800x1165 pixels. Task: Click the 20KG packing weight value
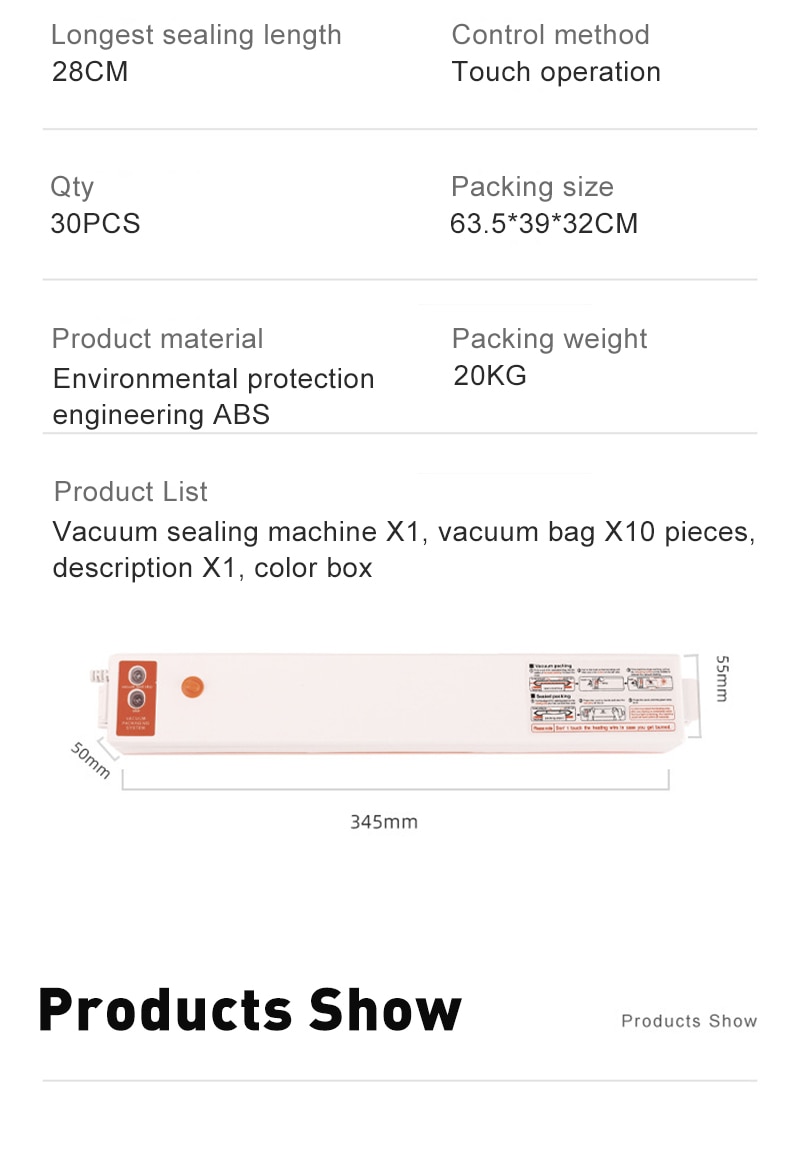point(490,376)
